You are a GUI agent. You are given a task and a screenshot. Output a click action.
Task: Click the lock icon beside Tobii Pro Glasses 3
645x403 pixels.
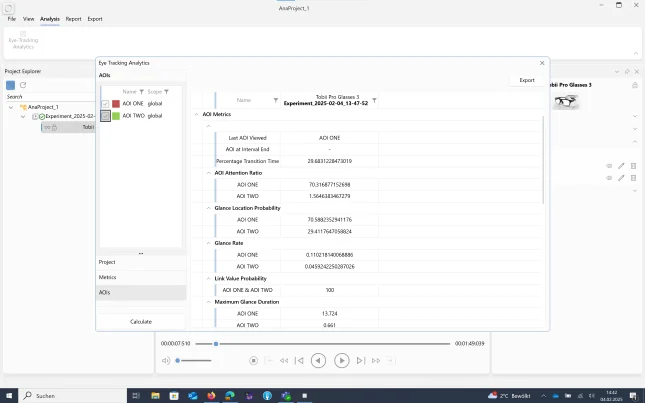[635, 85]
